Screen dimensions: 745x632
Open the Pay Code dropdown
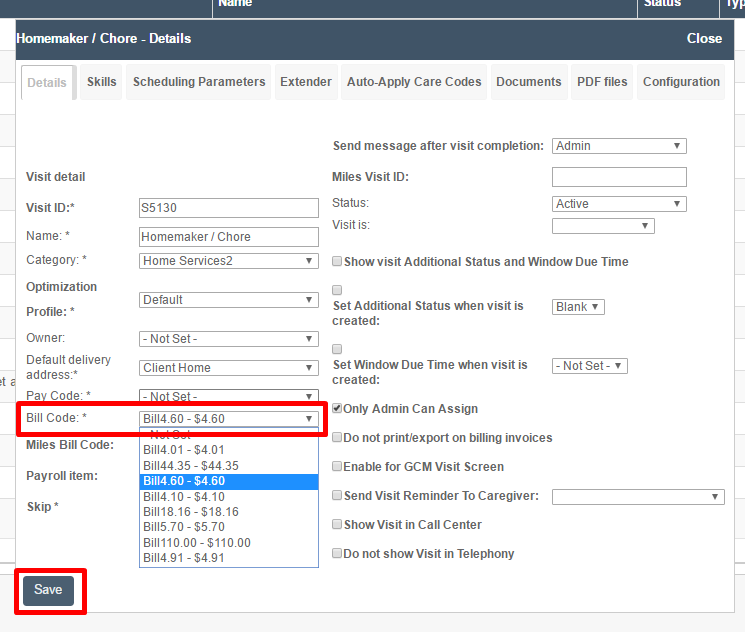tap(229, 395)
